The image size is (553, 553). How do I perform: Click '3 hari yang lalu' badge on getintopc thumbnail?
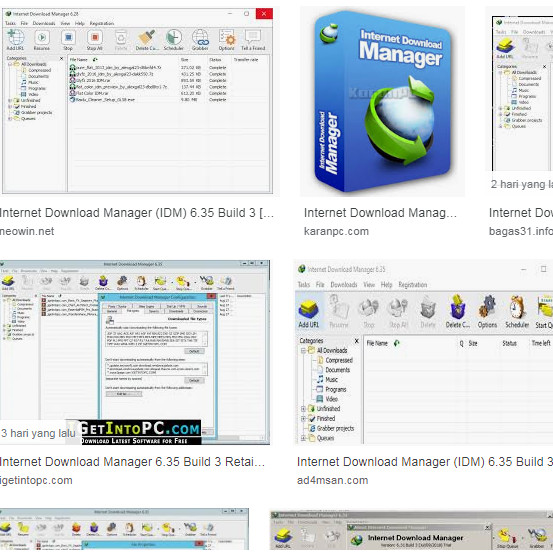coord(38,433)
